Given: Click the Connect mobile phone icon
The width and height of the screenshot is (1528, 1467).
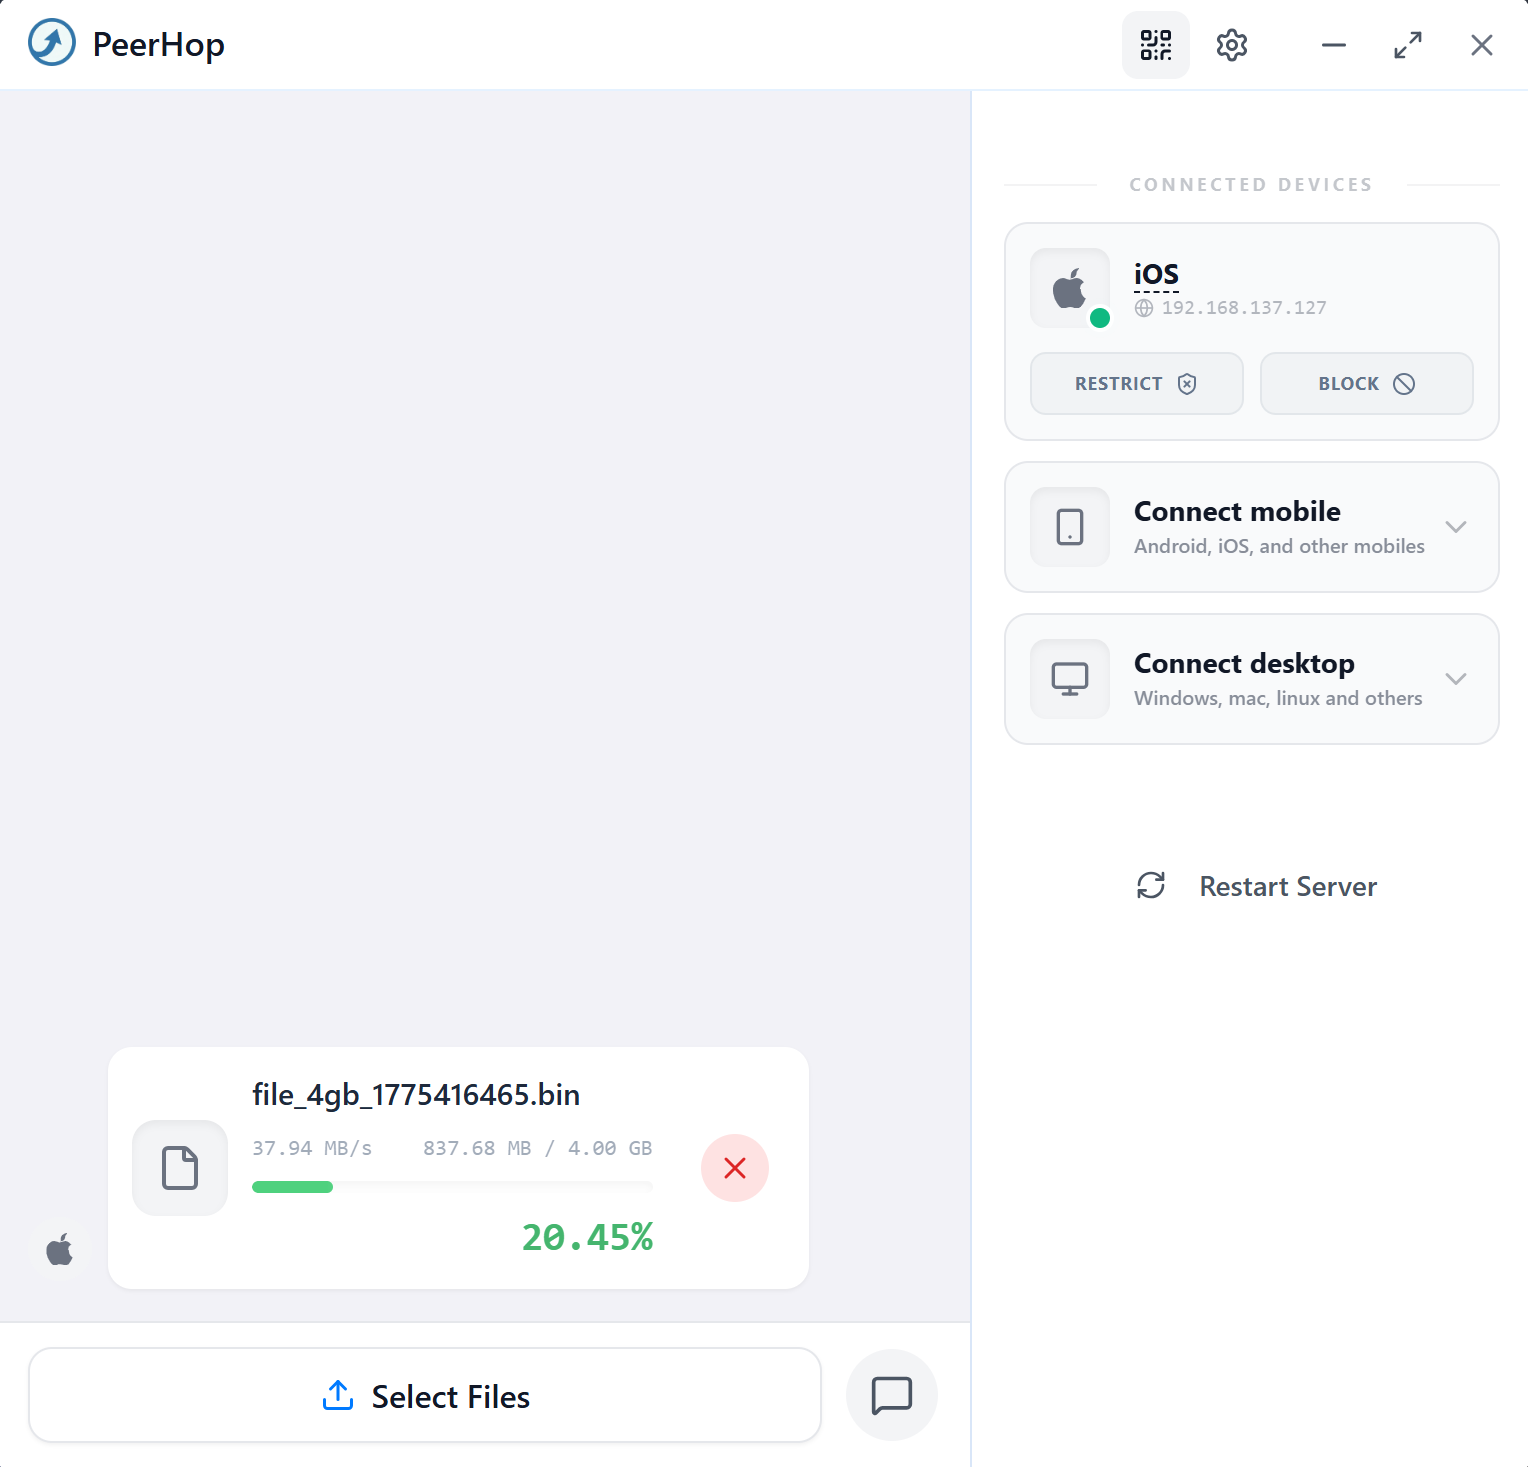Looking at the screenshot, I should click(1069, 527).
